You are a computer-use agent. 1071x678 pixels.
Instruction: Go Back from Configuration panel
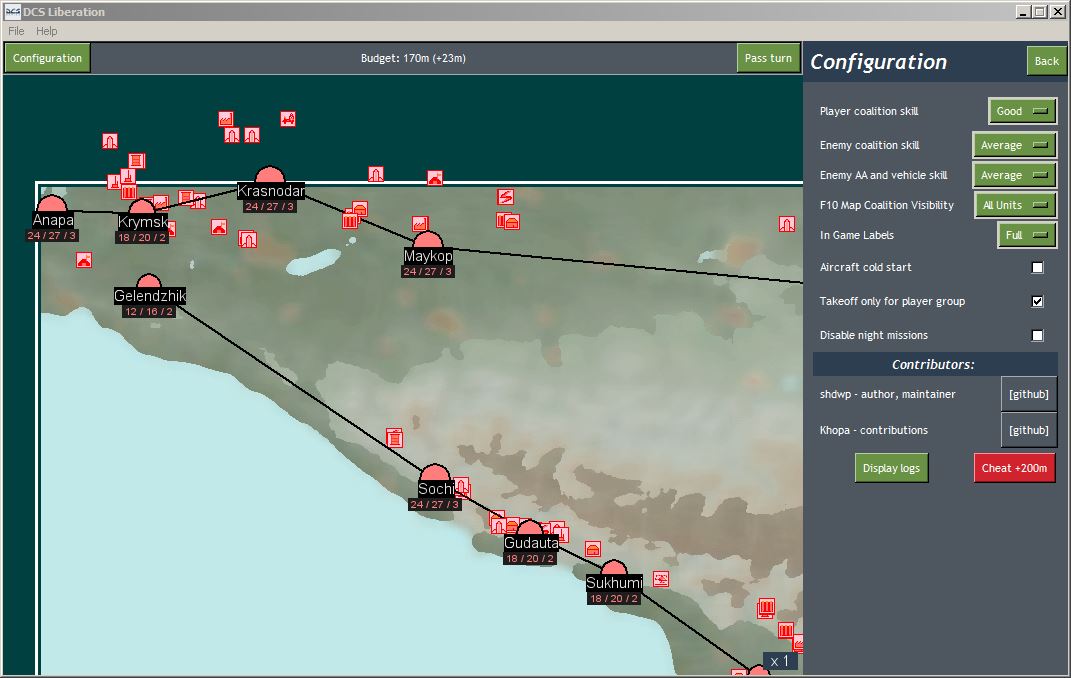(x=1046, y=61)
